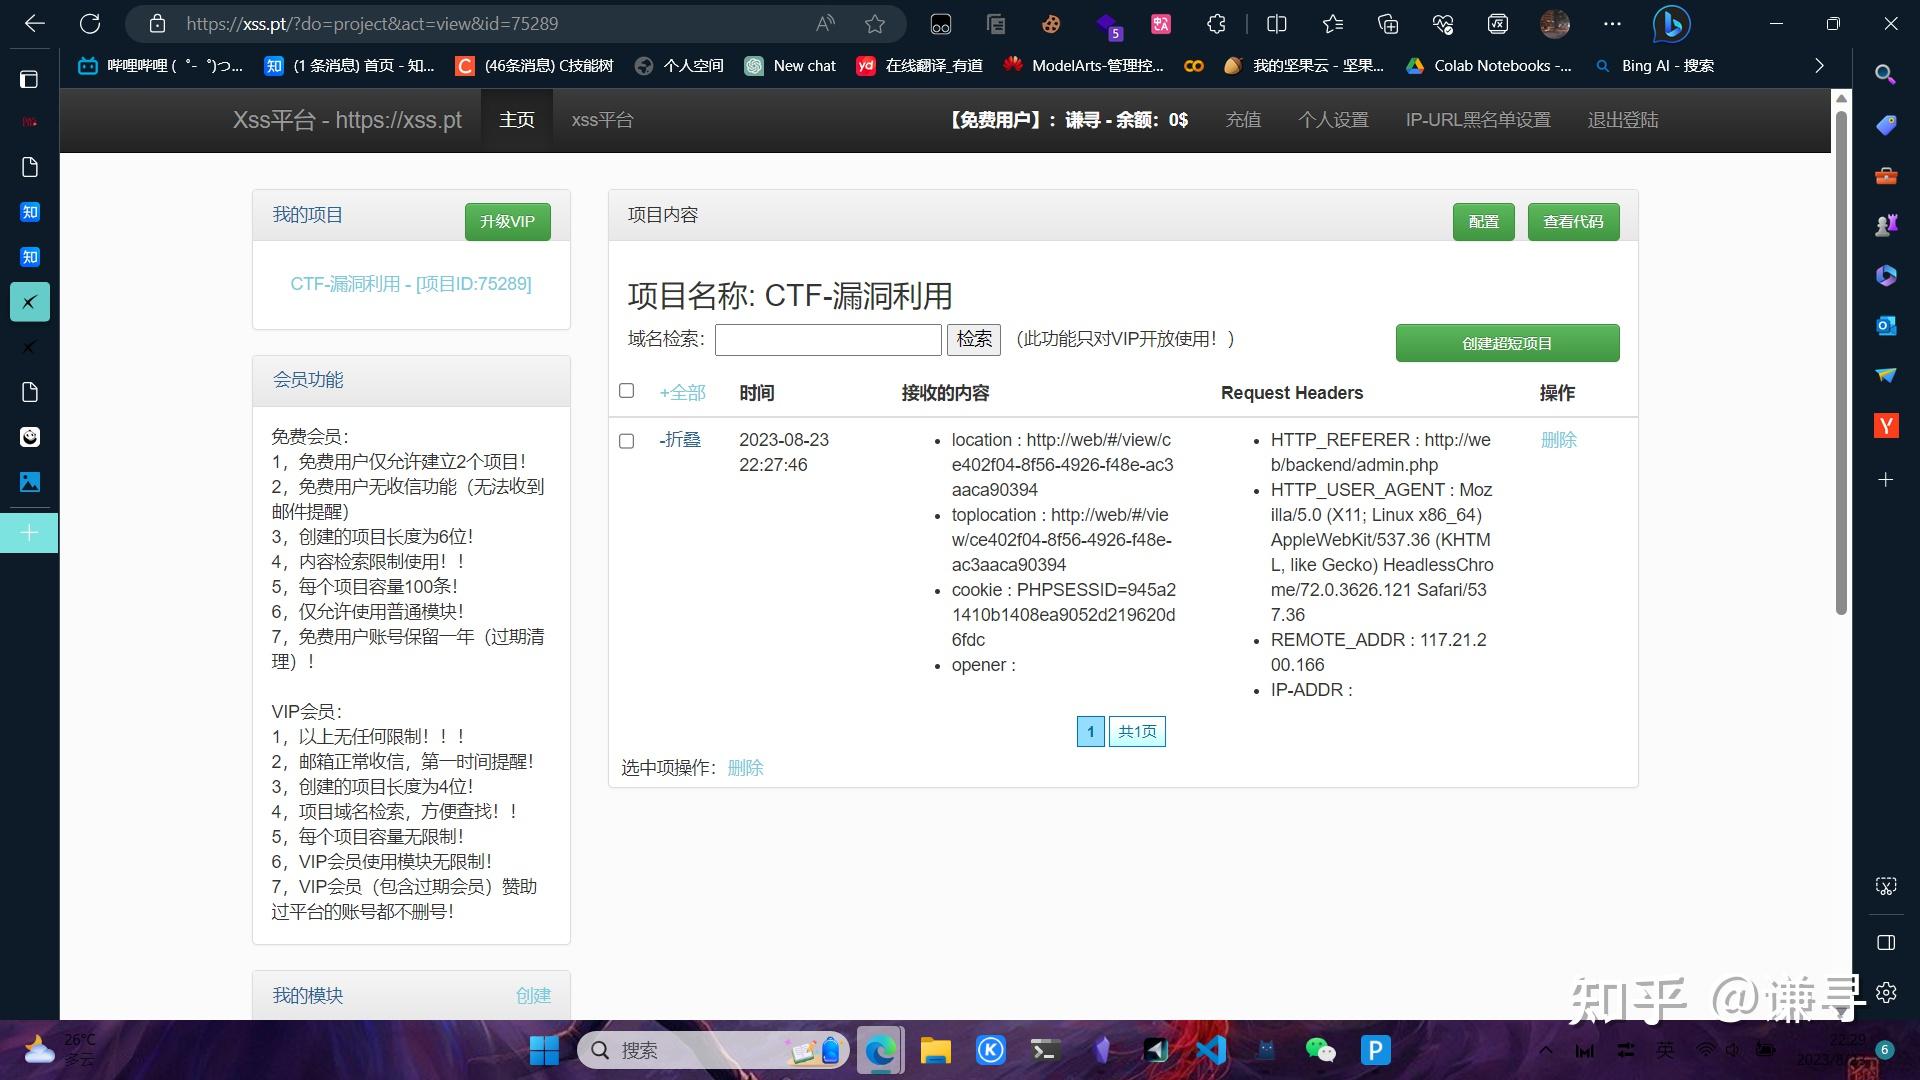Expand hidden bookmarks with the favorites bar chevron

1819,65
